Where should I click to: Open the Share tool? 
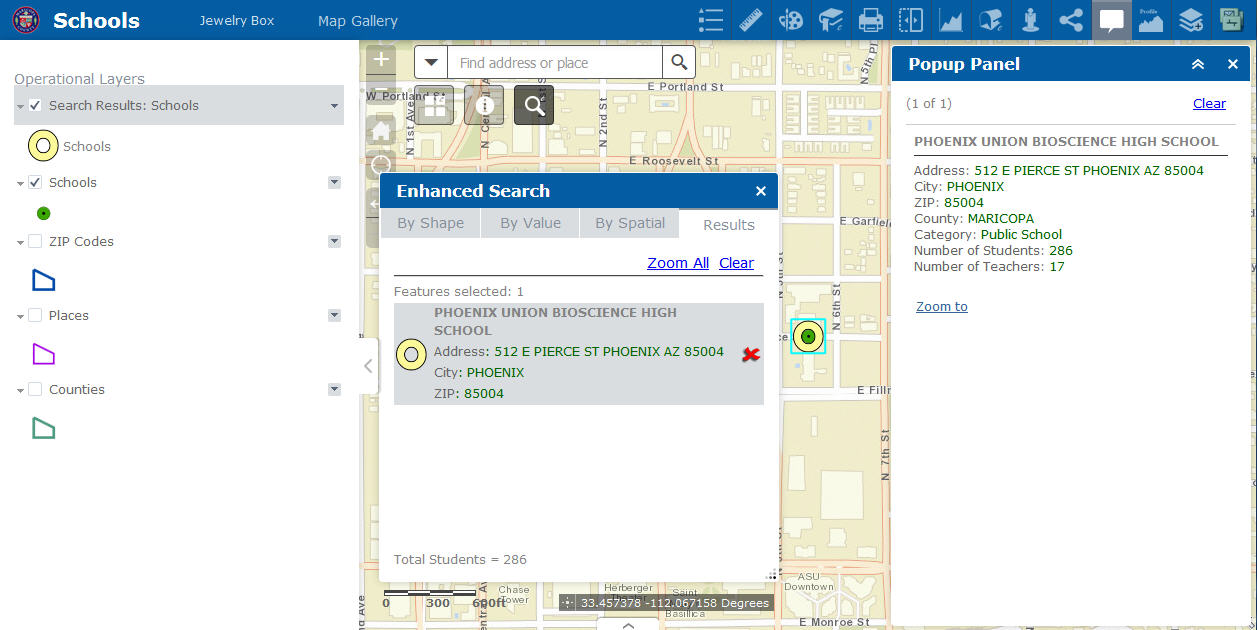pos(1071,20)
